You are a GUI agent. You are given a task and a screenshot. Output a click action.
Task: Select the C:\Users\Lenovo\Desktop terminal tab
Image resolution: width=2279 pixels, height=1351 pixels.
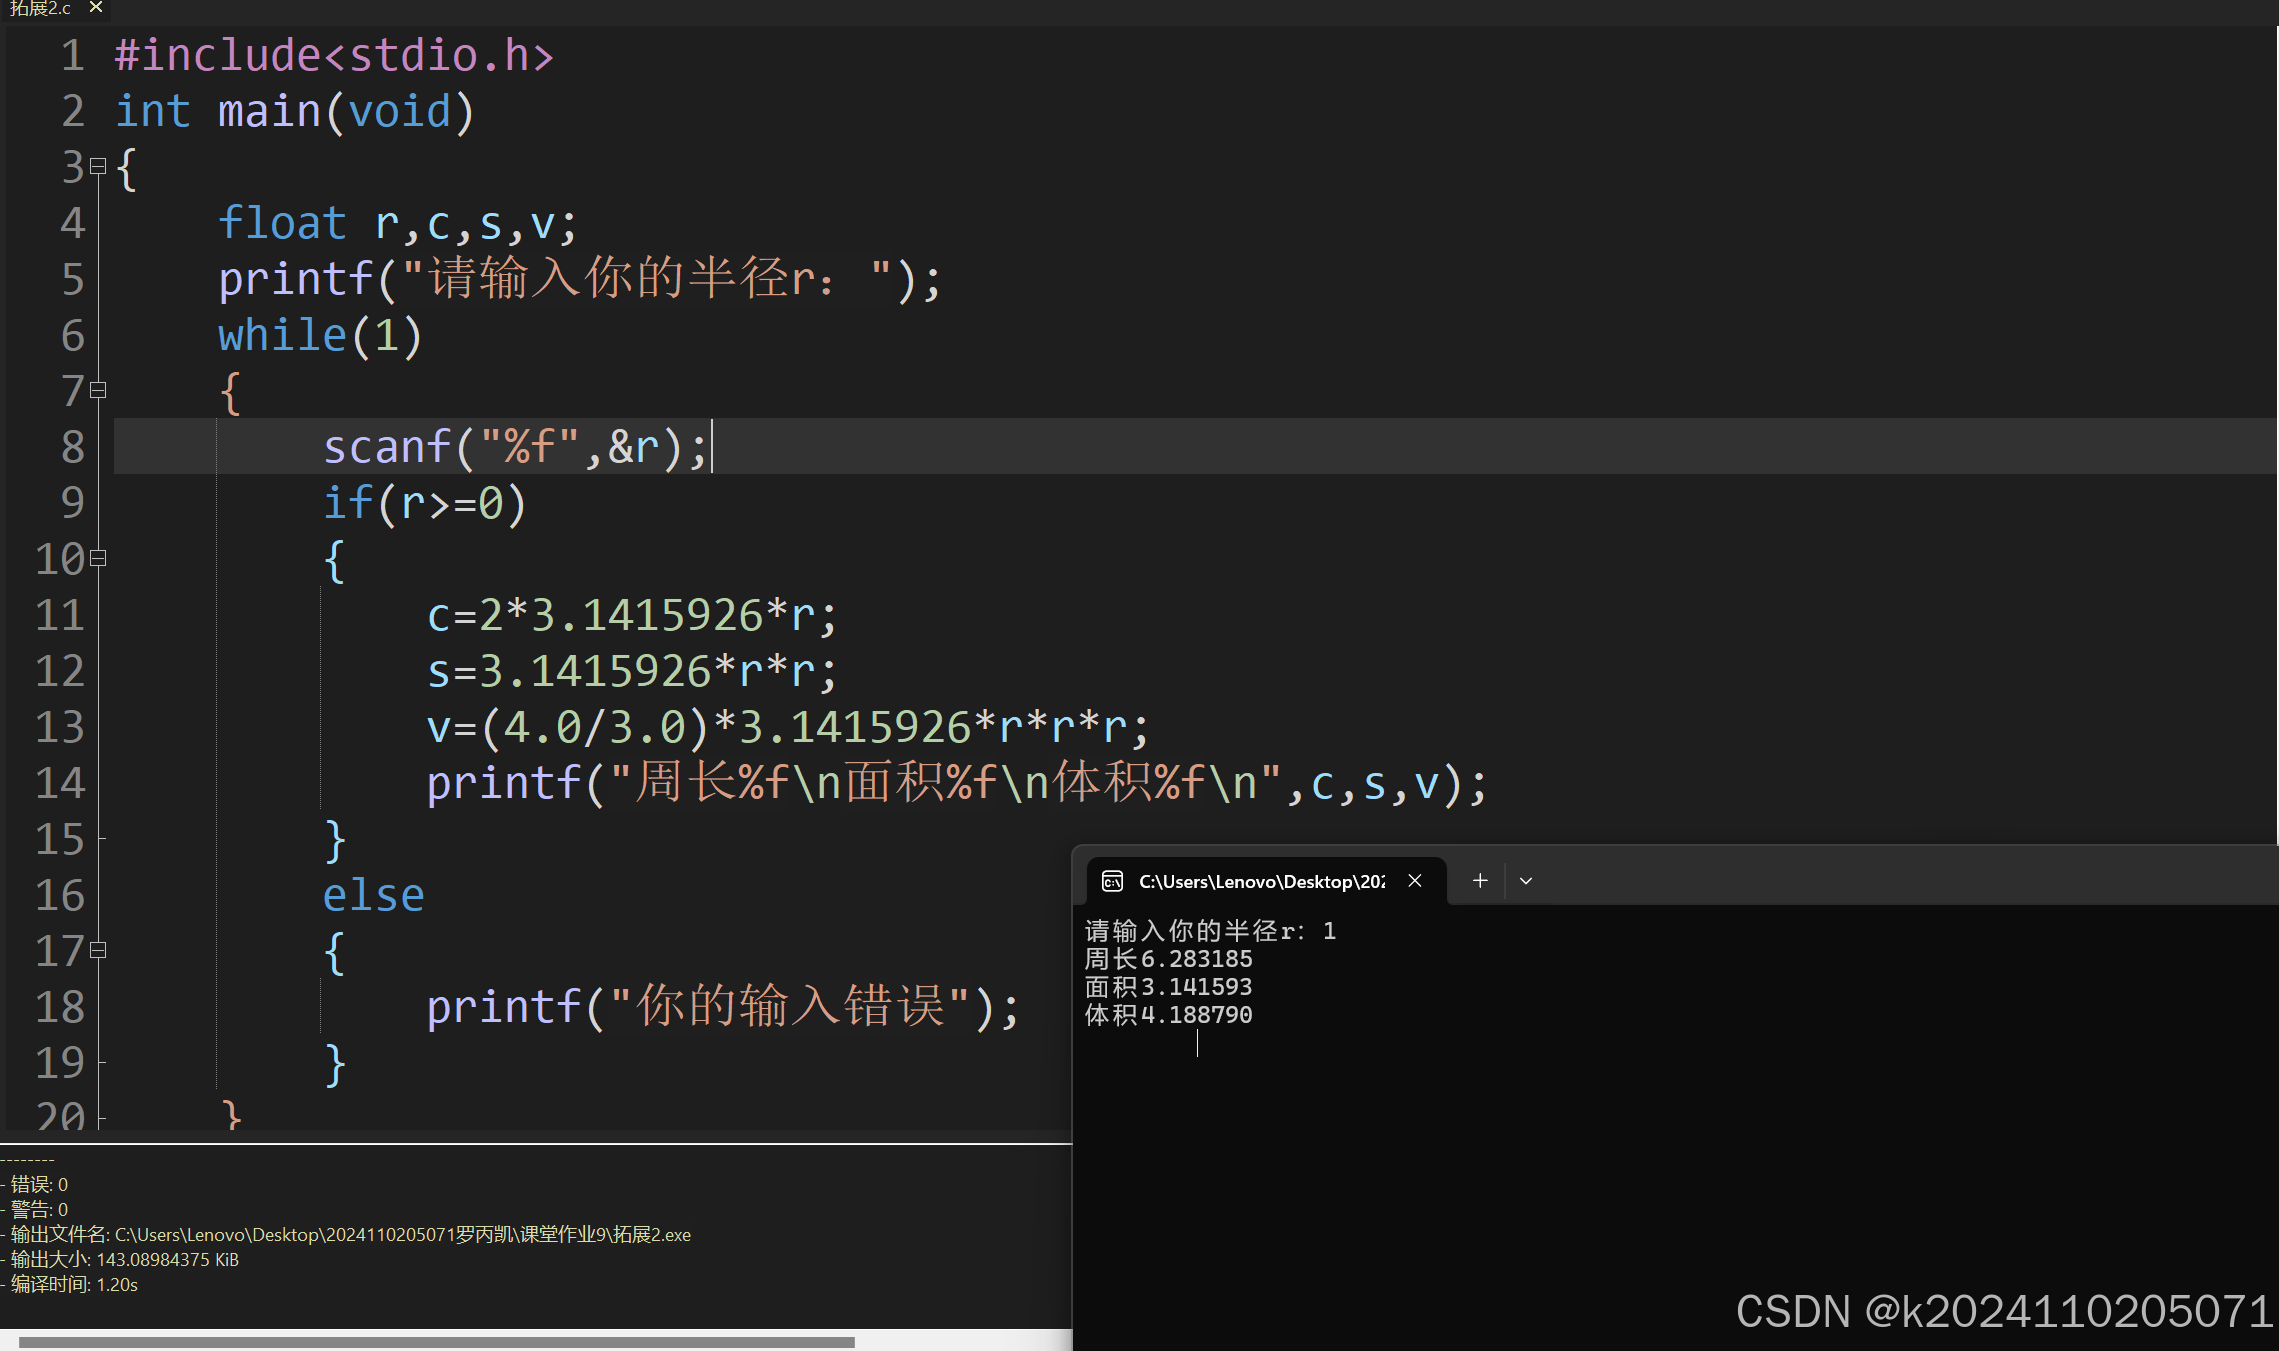pos(1261,881)
